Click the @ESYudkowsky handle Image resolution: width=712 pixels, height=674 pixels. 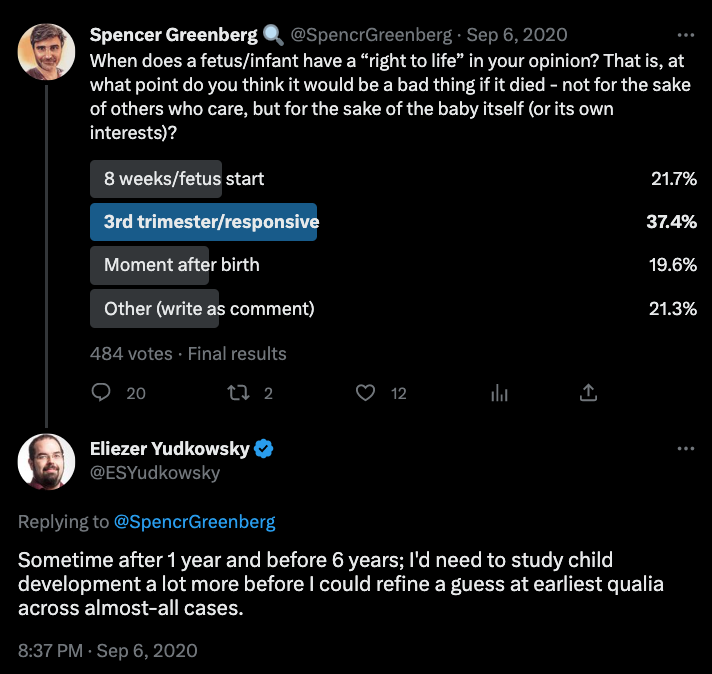(155, 473)
